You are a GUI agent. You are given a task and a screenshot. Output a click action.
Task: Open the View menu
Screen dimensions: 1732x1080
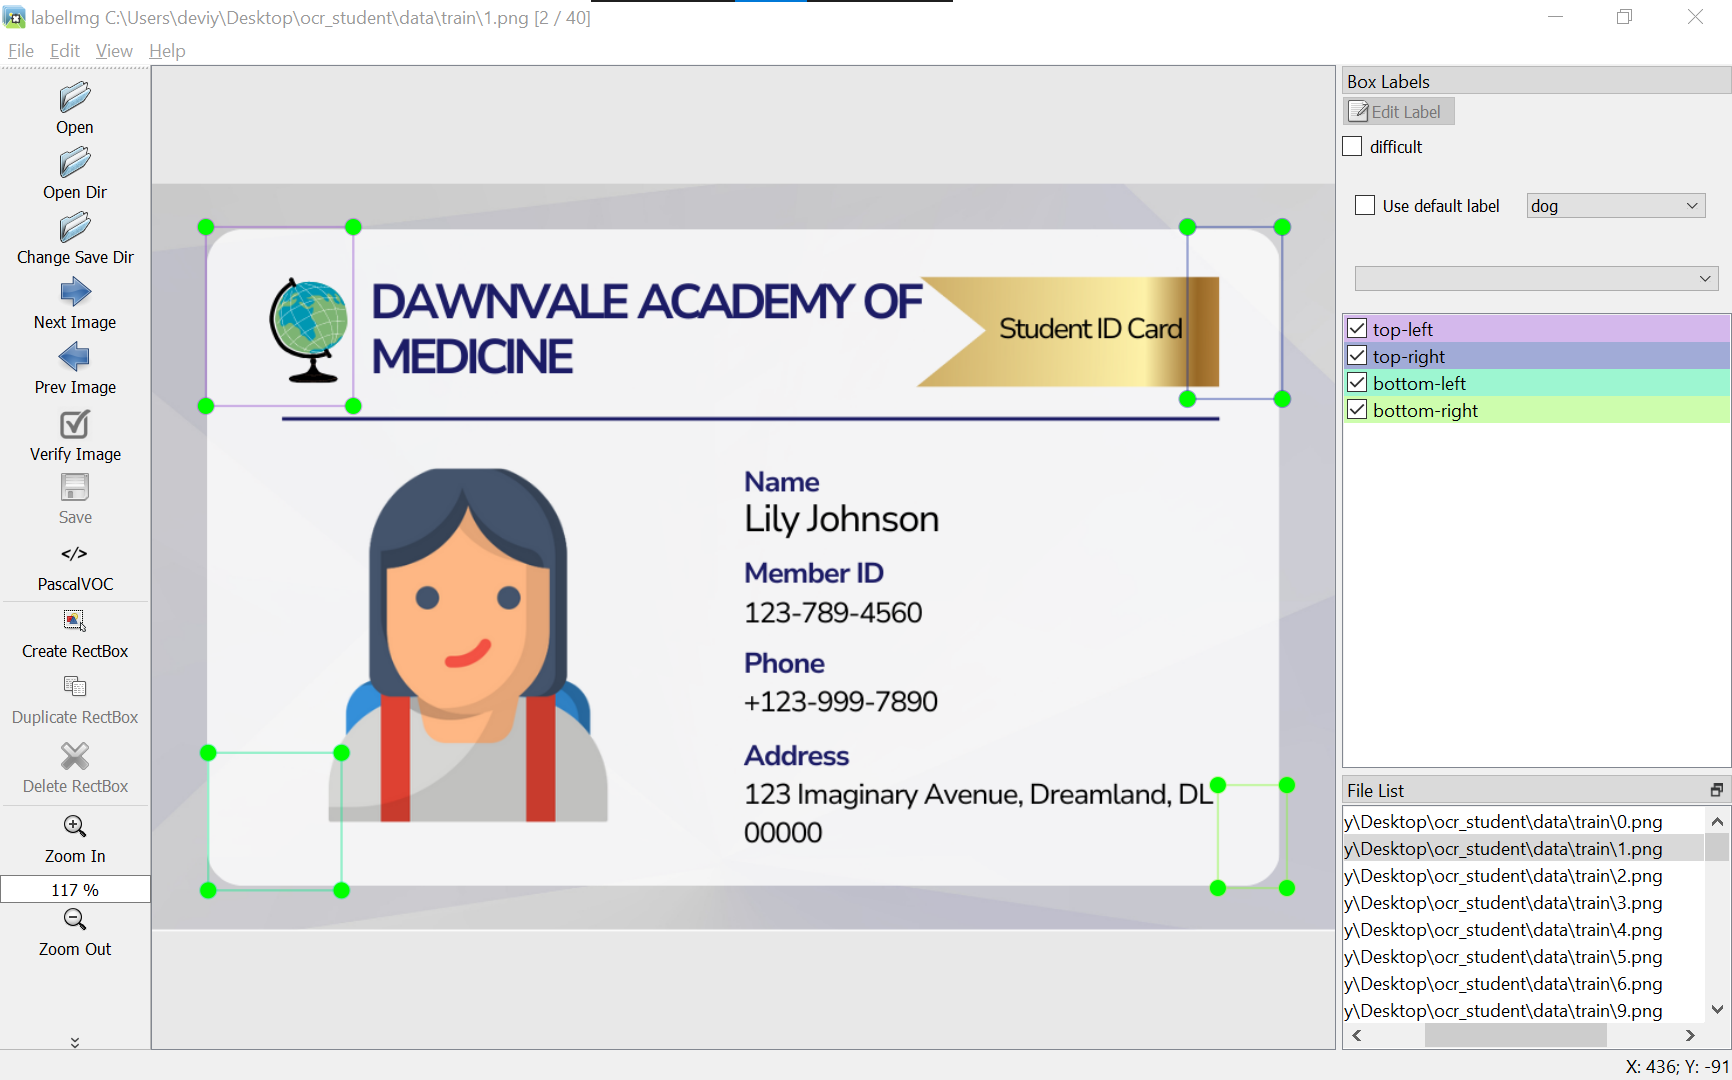coord(114,50)
